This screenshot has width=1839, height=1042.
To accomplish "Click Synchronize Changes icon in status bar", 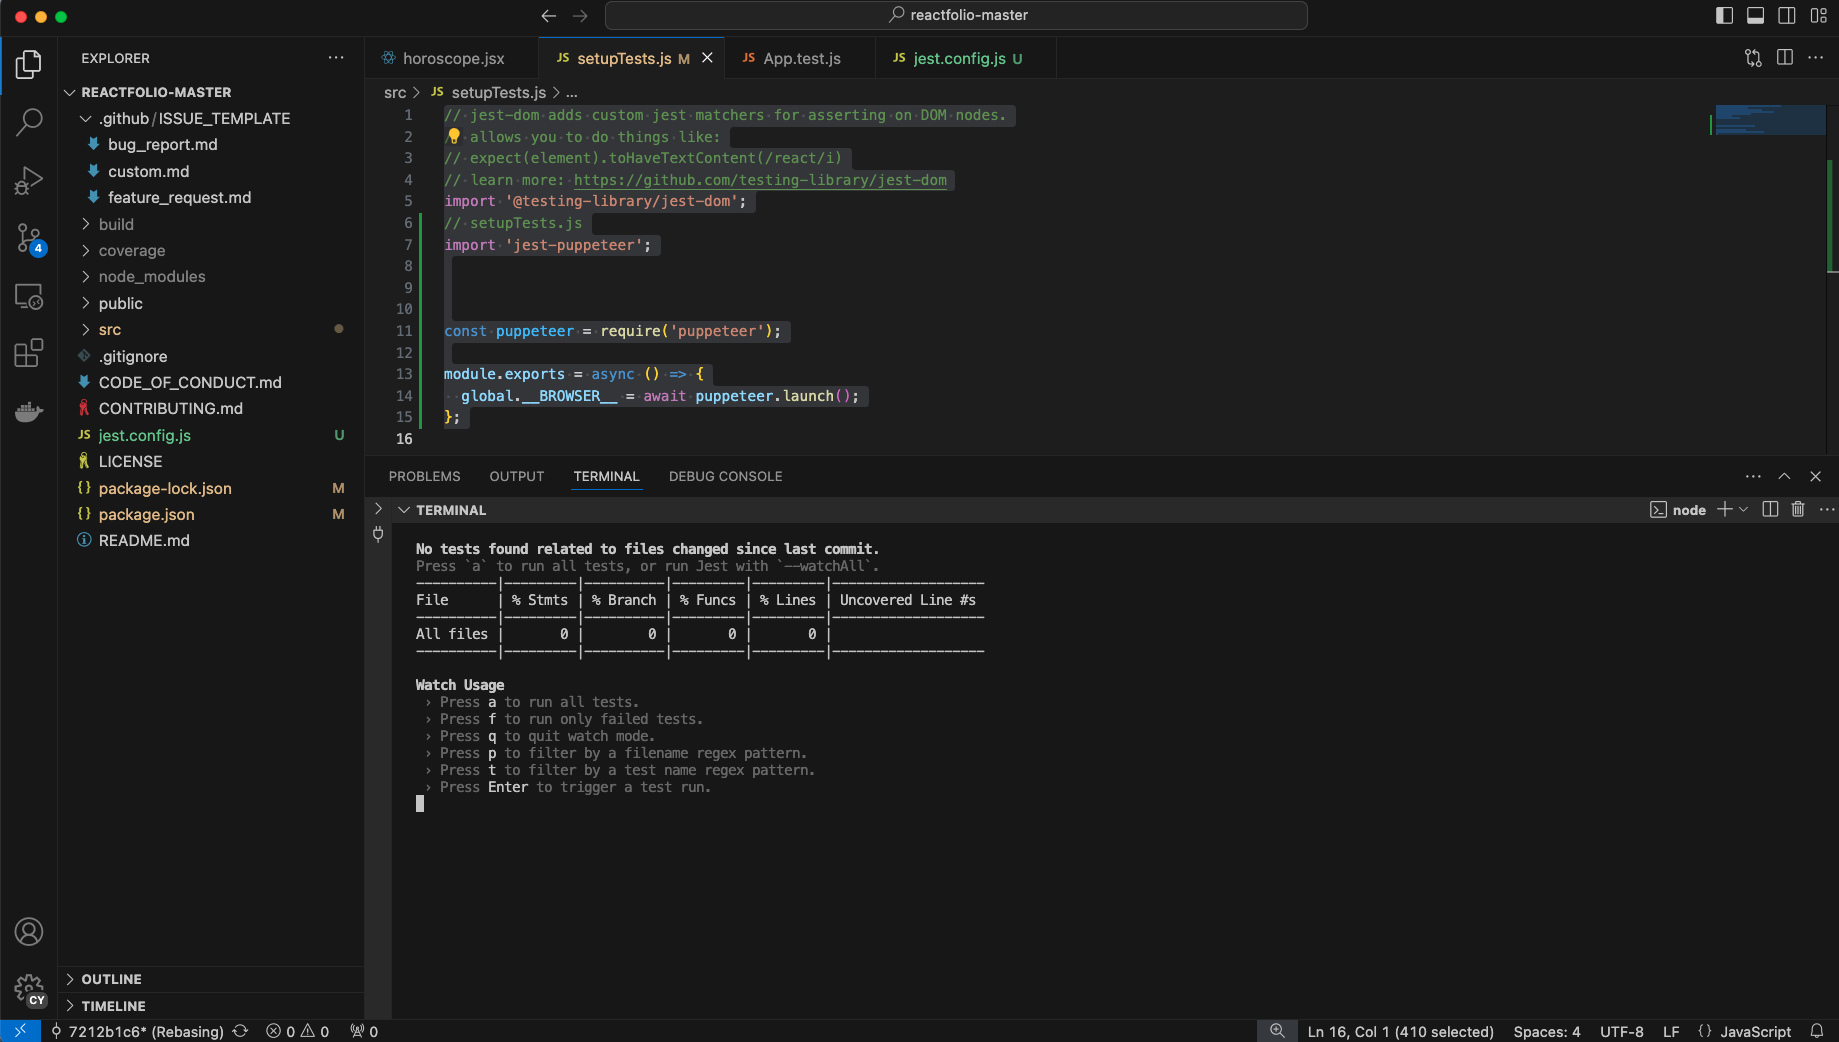I will 240,1031.
